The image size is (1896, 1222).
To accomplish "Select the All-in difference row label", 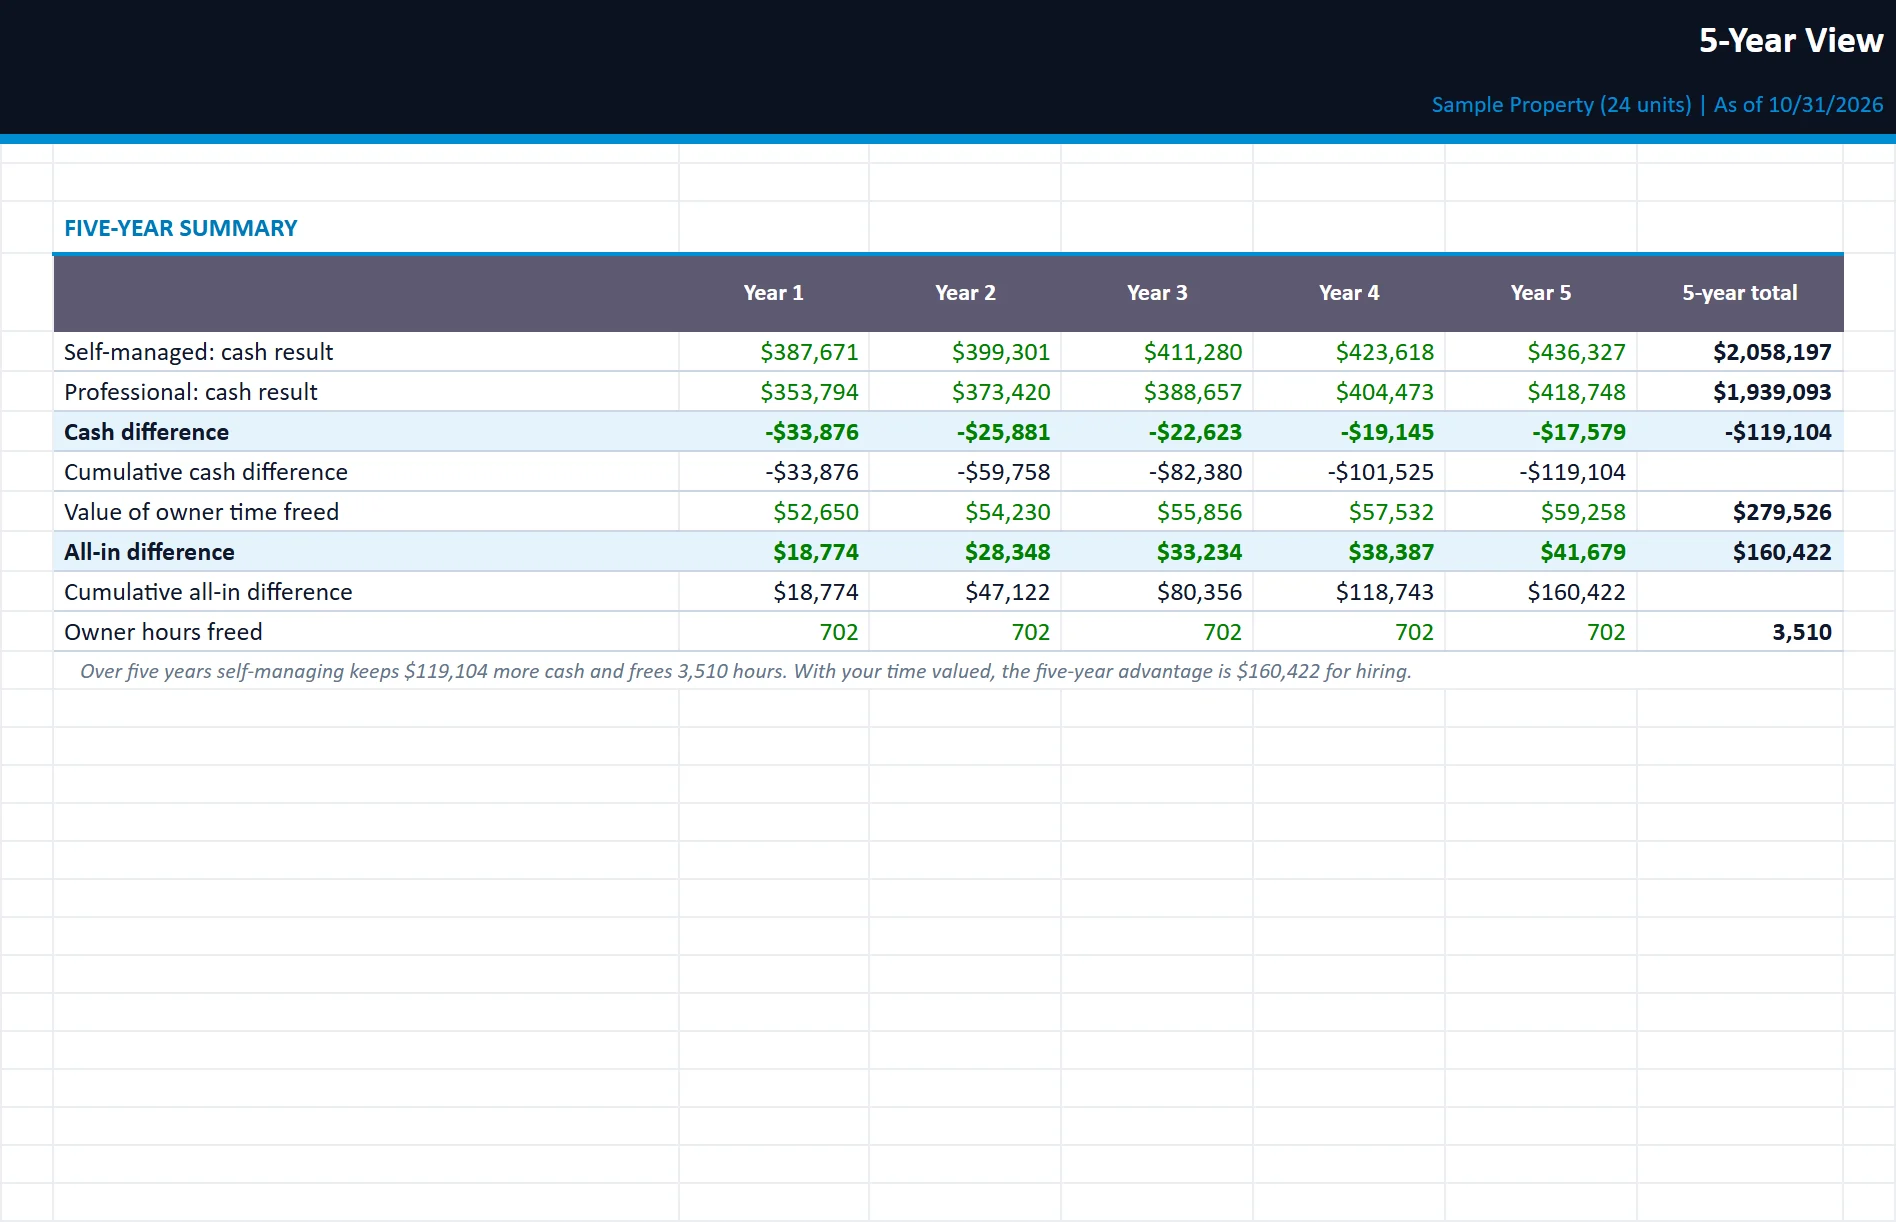I will [x=150, y=552].
